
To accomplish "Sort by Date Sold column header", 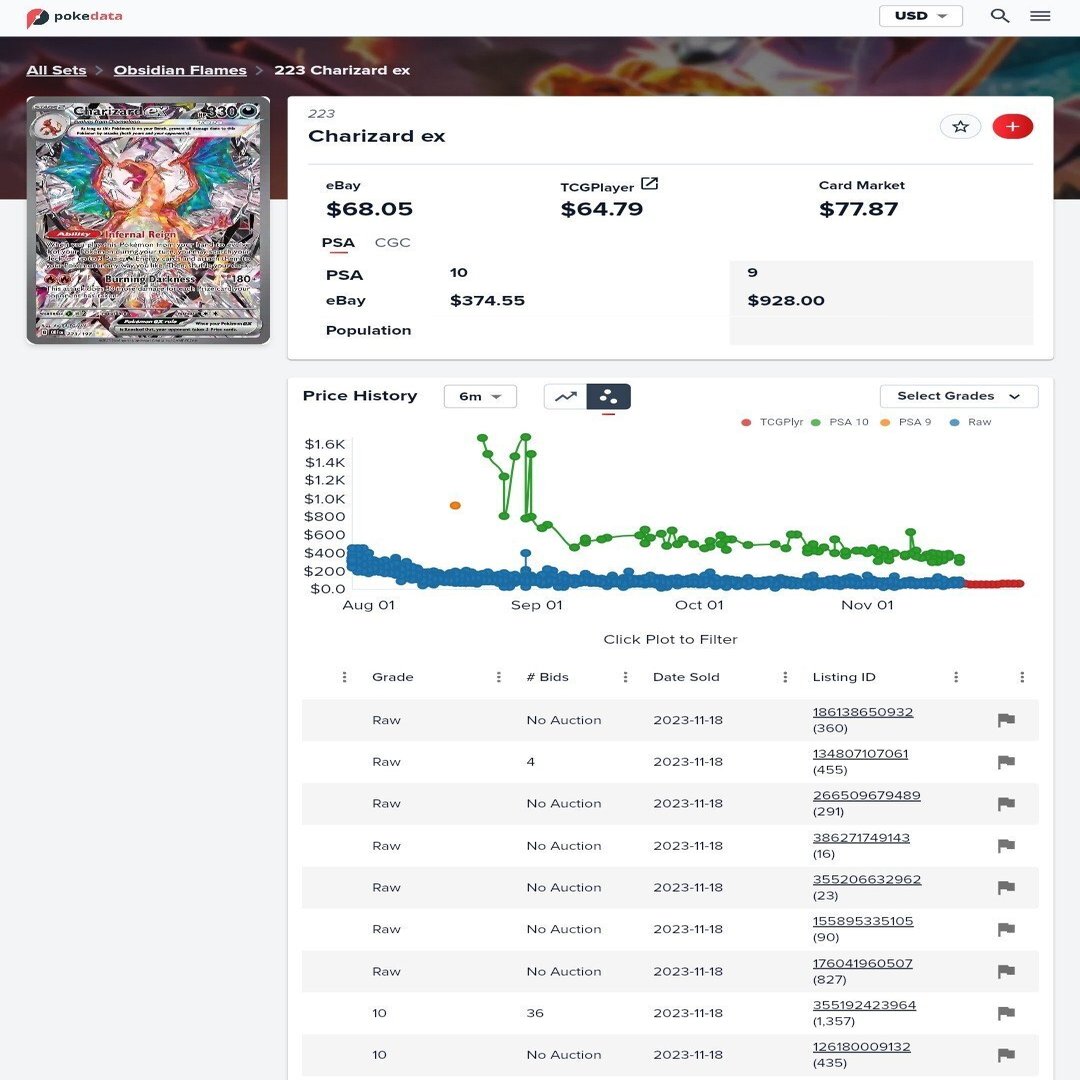I will point(686,677).
